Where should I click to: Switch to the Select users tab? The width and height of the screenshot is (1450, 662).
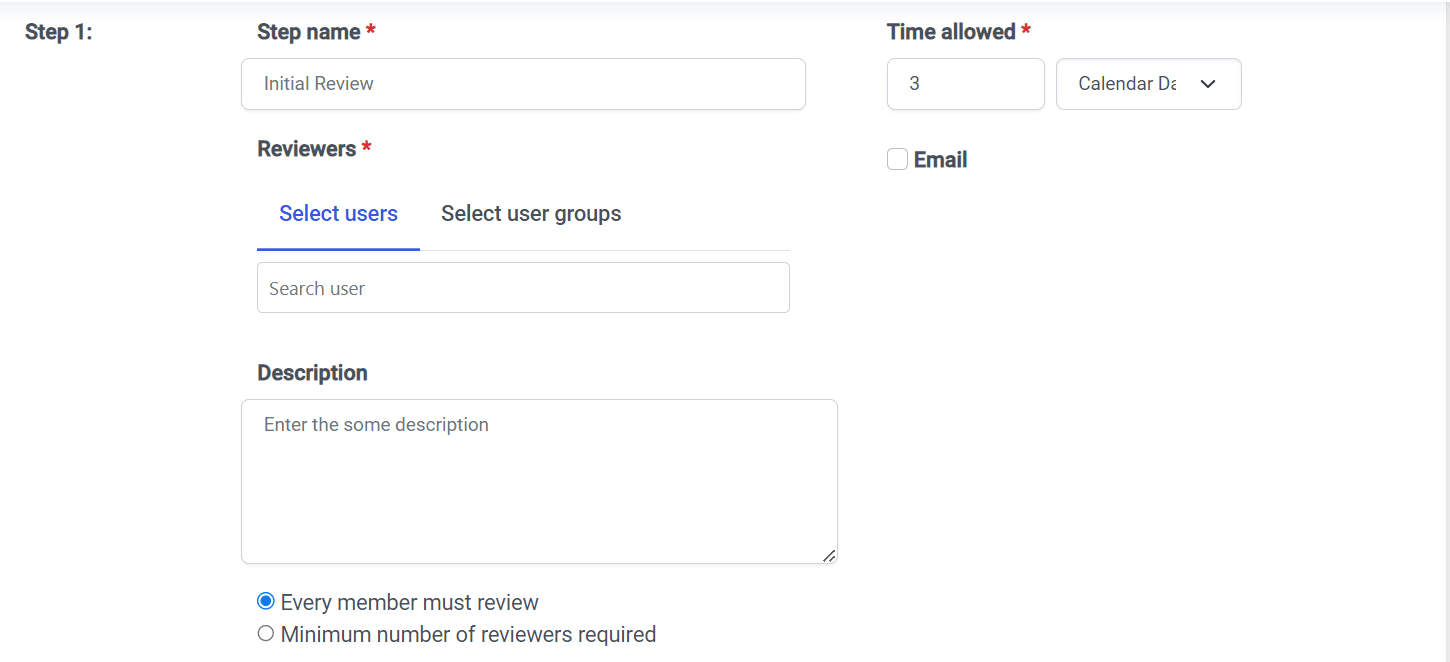click(338, 214)
